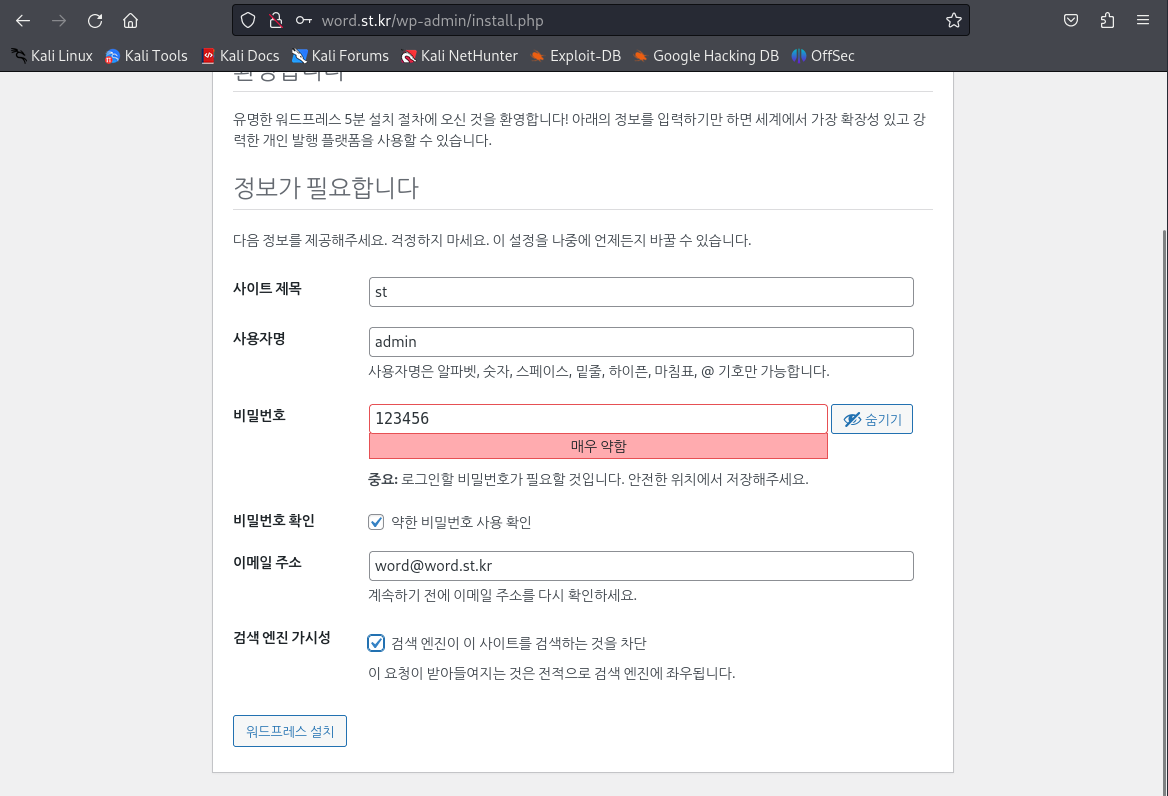The height and width of the screenshot is (796, 1168).
Task: Open the Kali Linux bookmark
Action: tap(52, 56)
